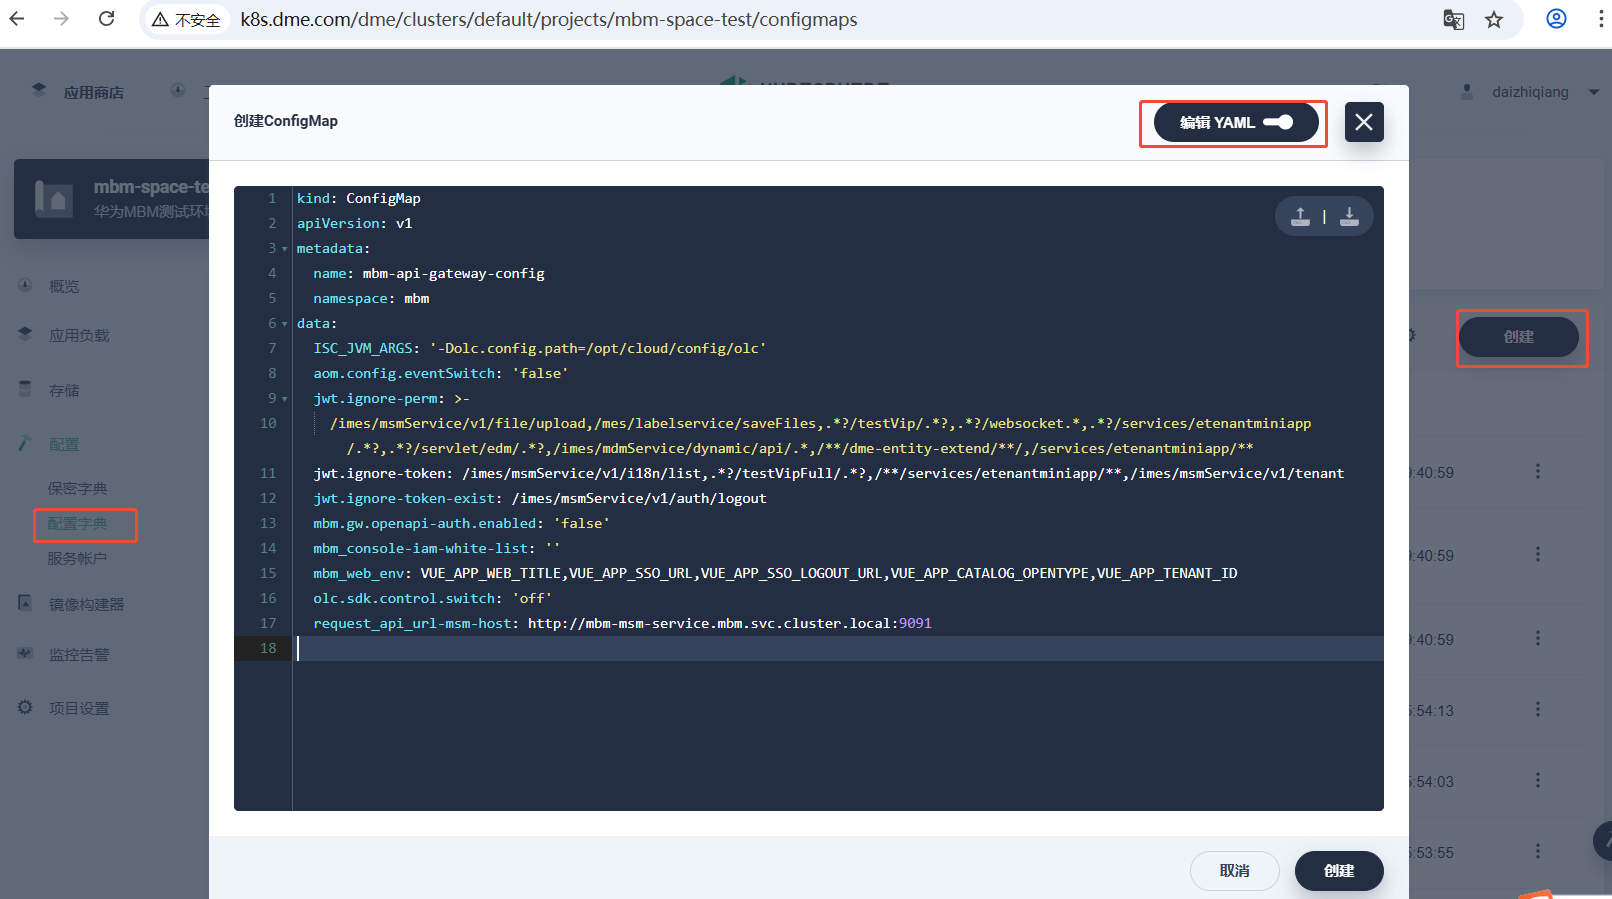Close the 创建ConfigMap dialog with X
This screenshot has height=899, width=1612.
[1363, 122]
